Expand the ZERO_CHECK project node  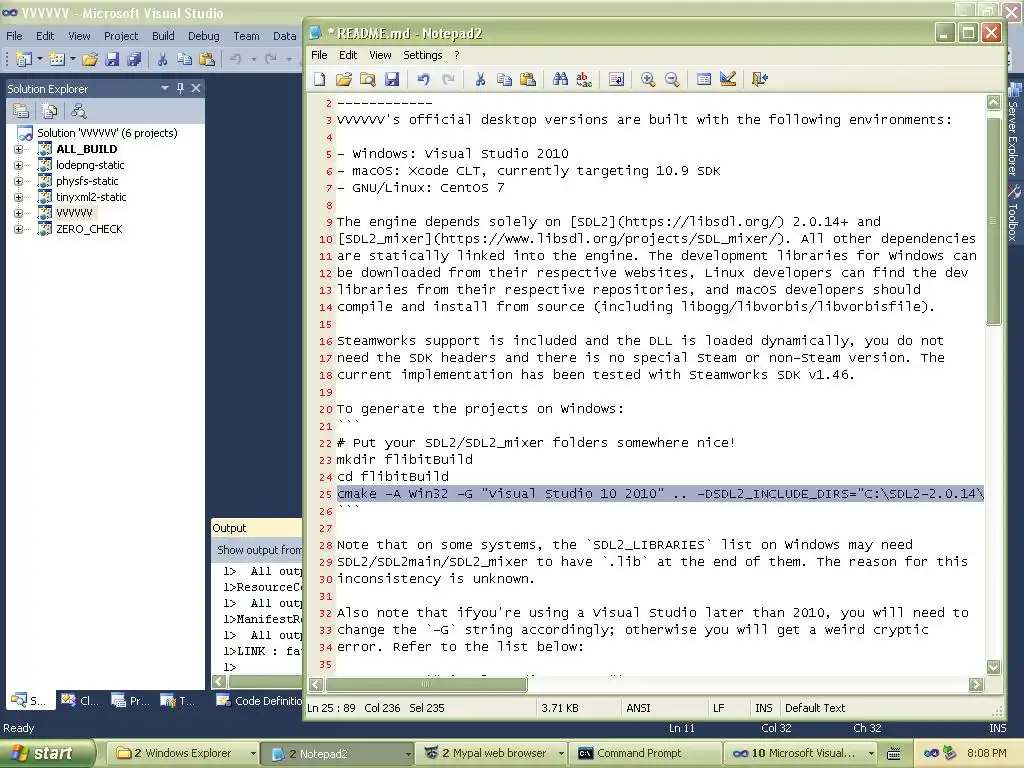18,229
